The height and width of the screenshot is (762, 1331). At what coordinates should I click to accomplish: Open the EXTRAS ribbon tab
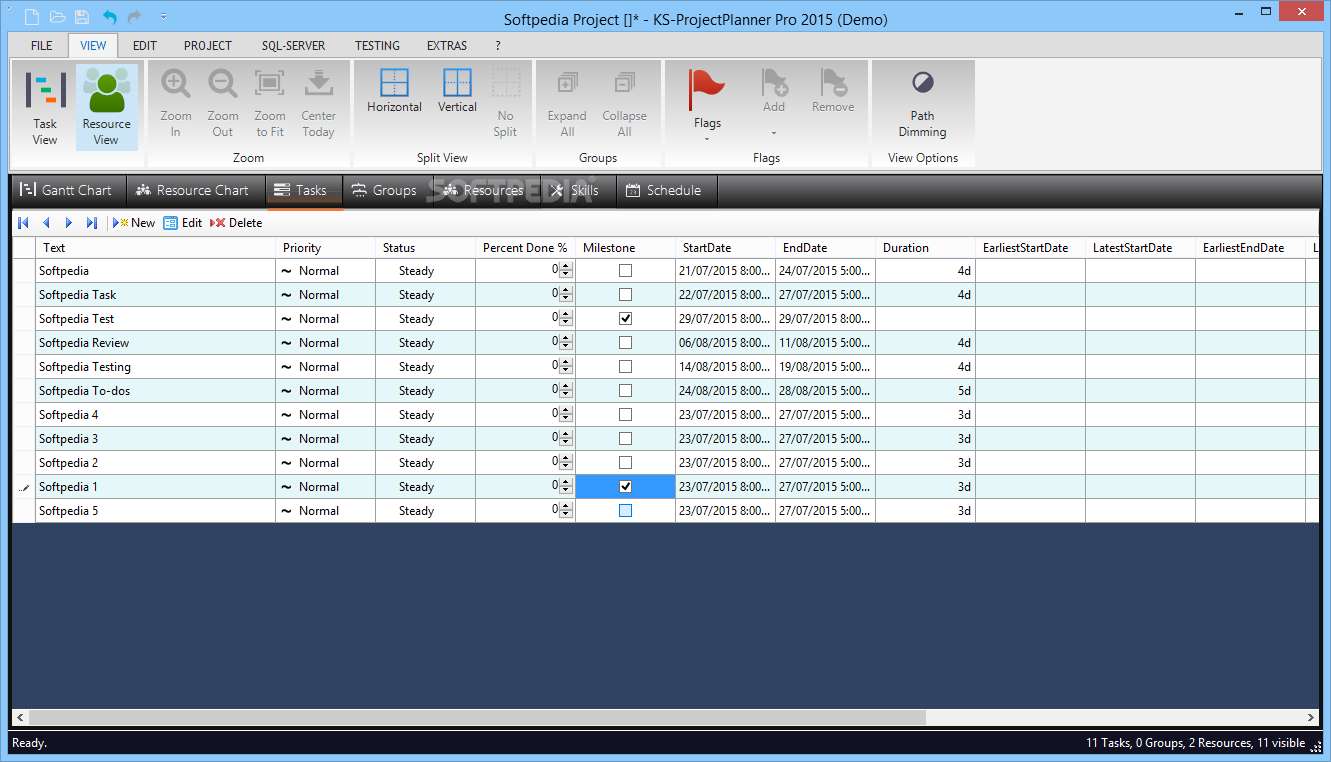click(x=447, y=46)
